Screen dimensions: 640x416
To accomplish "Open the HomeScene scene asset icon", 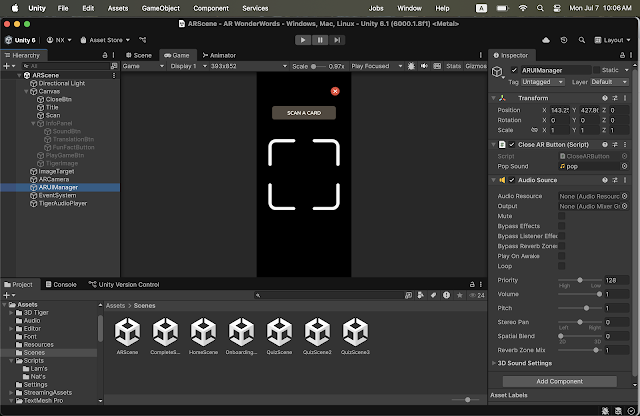I will click(x=204, y=333).
